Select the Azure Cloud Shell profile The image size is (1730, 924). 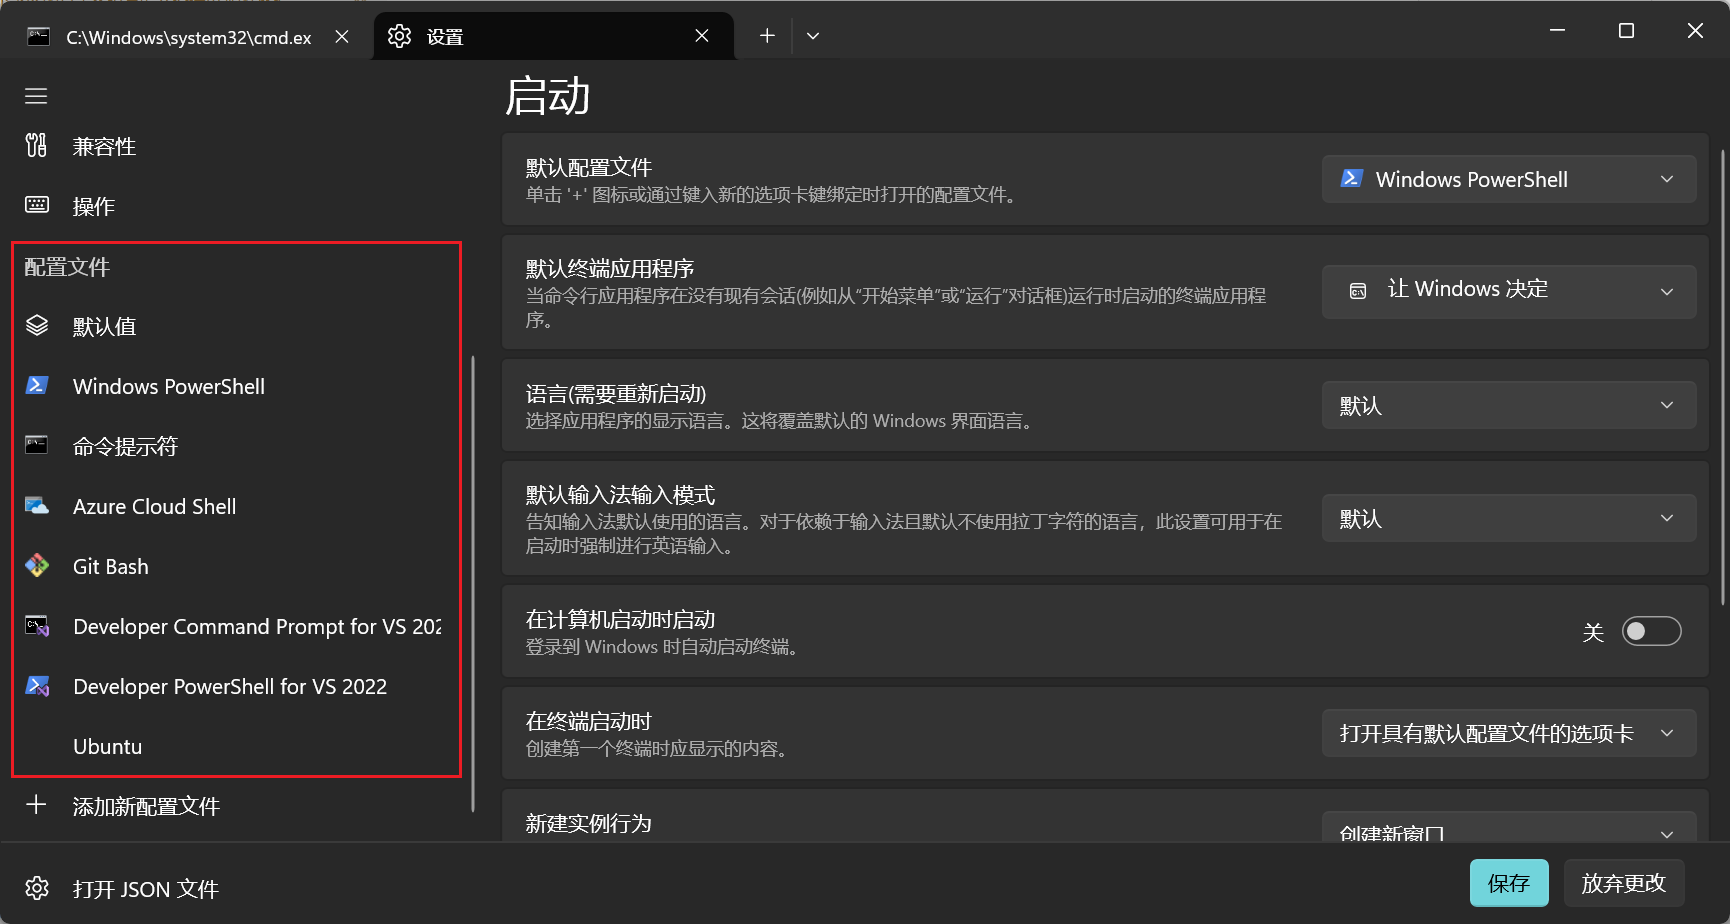pos(236,506)
